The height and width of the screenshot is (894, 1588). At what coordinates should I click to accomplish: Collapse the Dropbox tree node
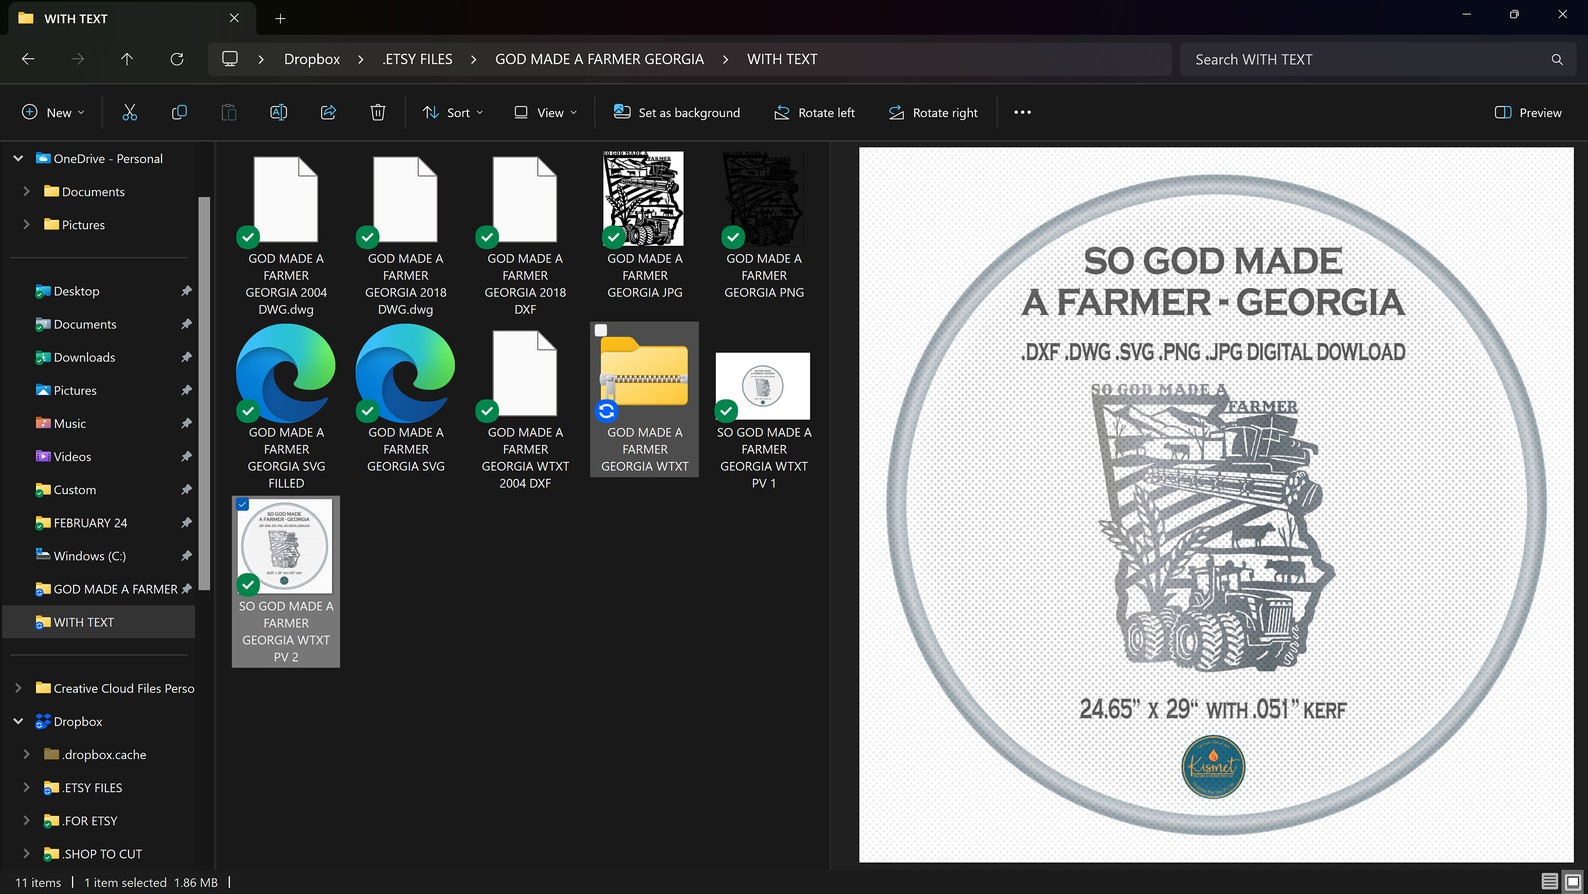pos(18,721)
